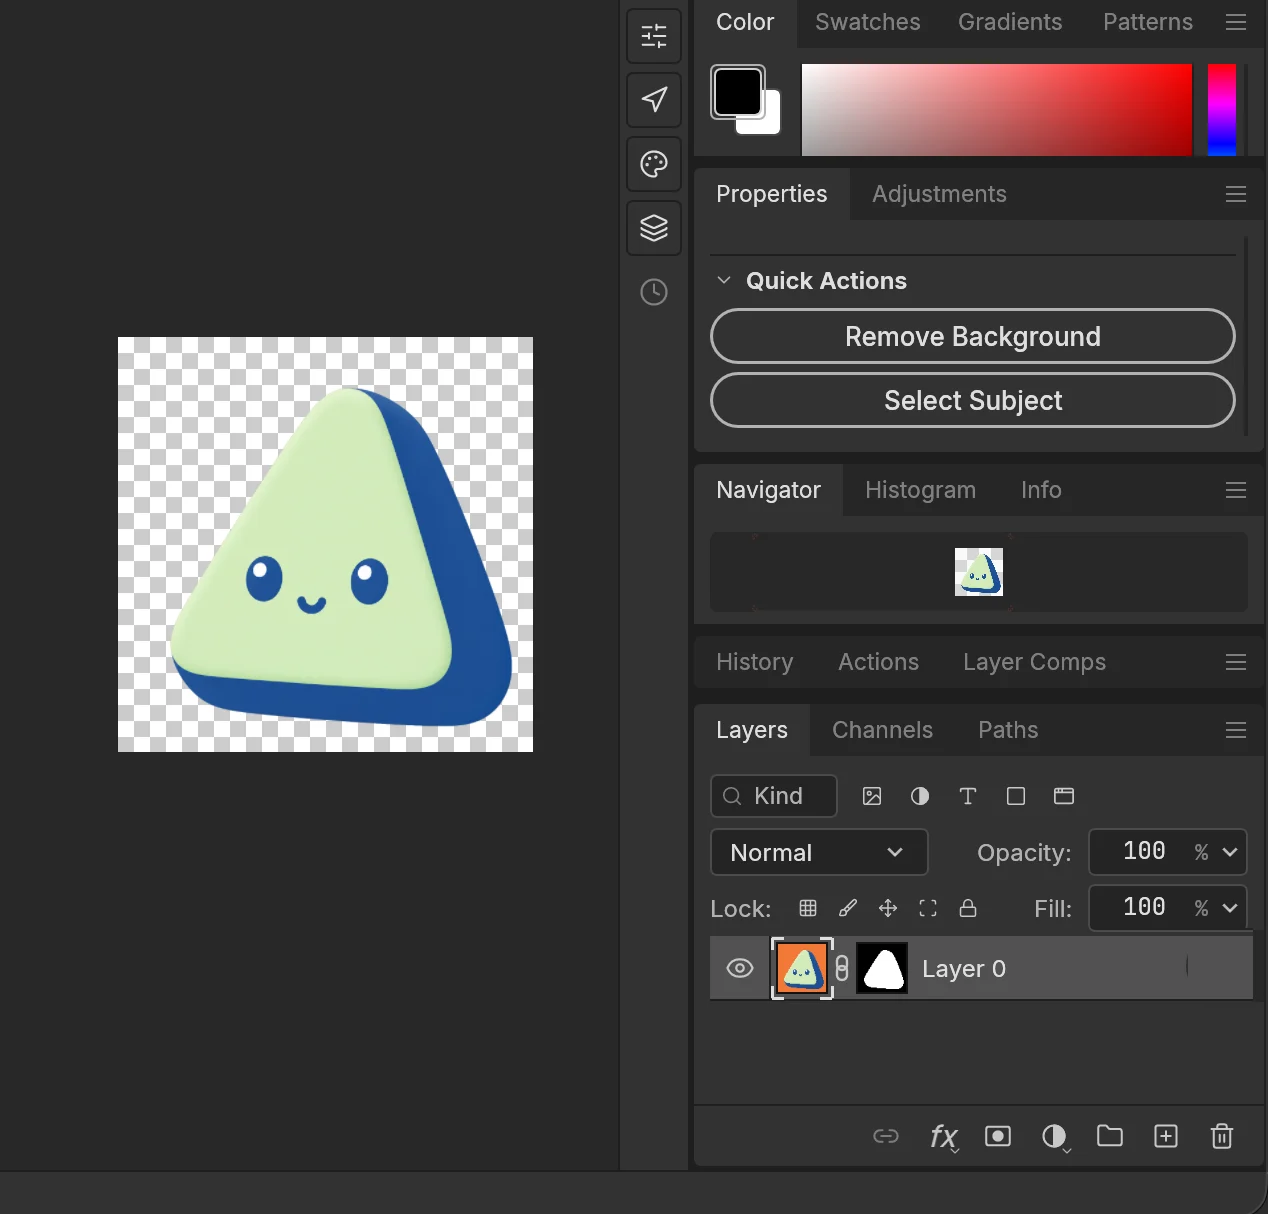Open the navigator arrow panel icon
Screen dimensions: 1268x1214
point(654,100)
